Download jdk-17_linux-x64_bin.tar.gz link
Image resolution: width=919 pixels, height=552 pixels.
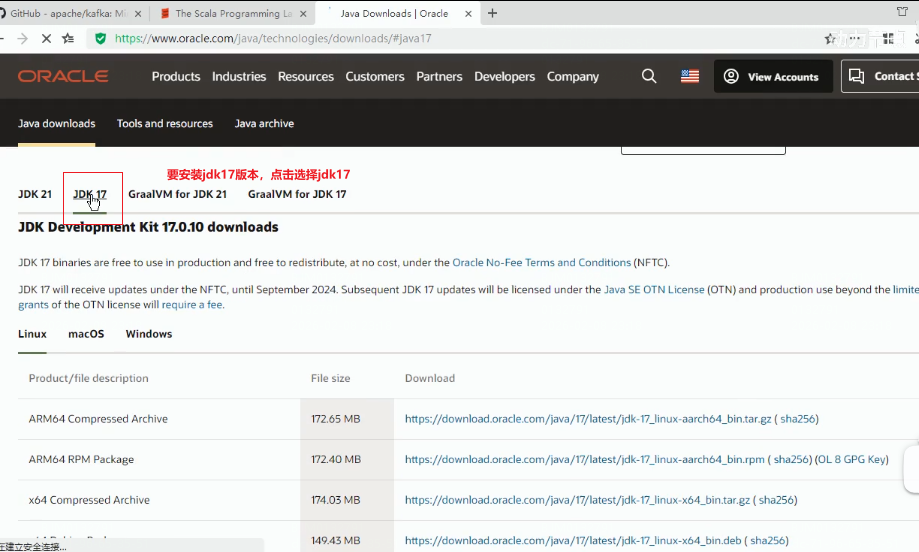[x=577, y=500]
